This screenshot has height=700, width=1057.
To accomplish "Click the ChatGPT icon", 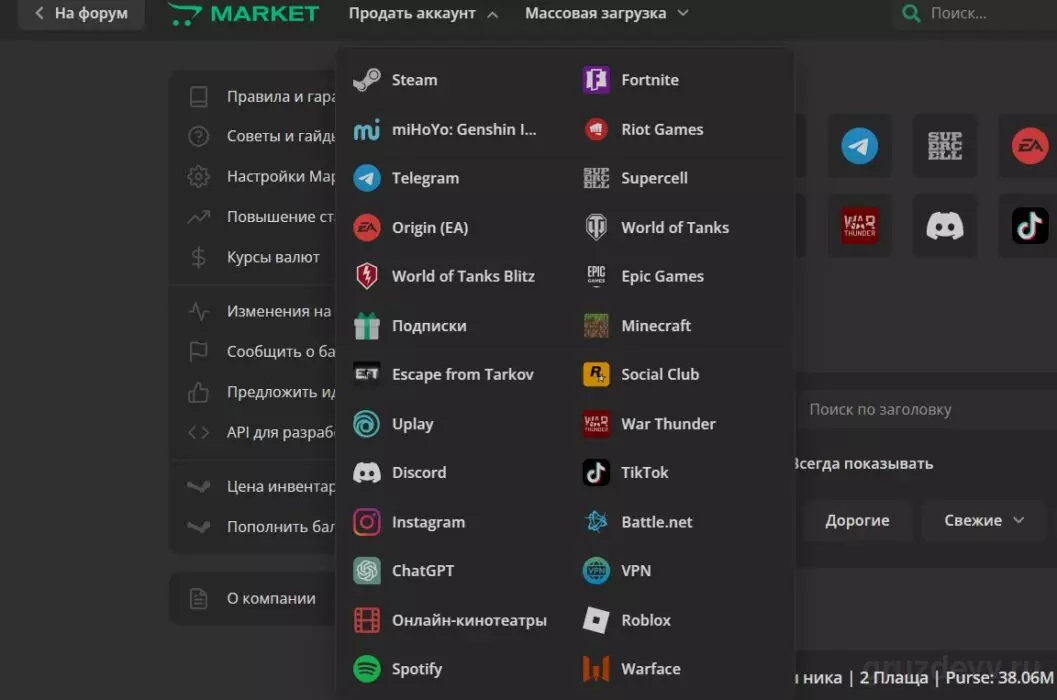I will point(367,571).
